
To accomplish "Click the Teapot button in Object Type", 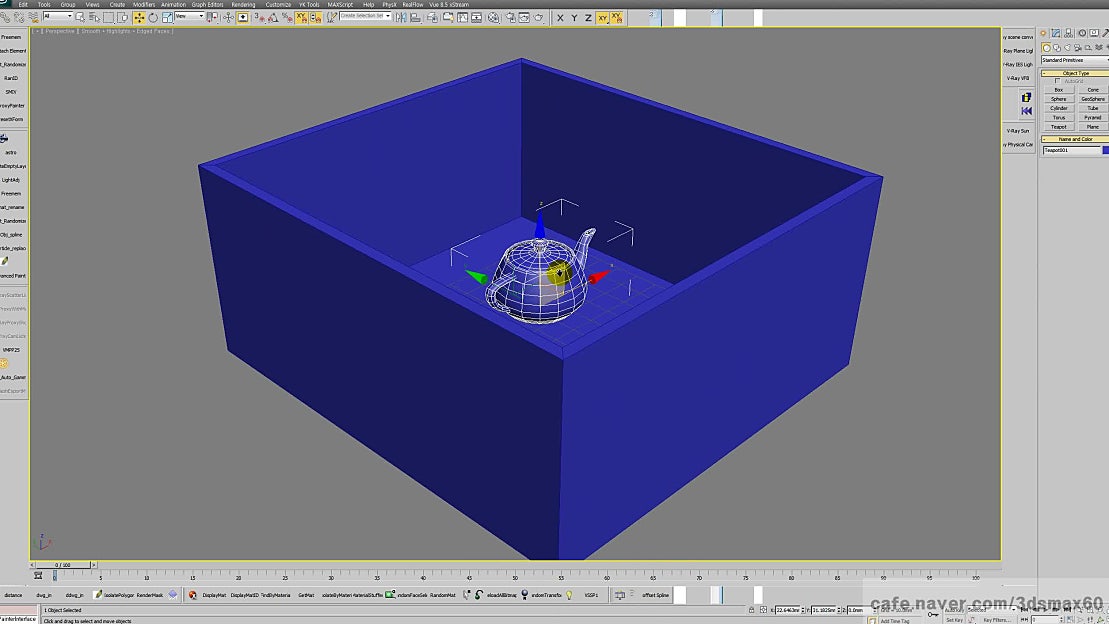I will (x=1059, y=126).
